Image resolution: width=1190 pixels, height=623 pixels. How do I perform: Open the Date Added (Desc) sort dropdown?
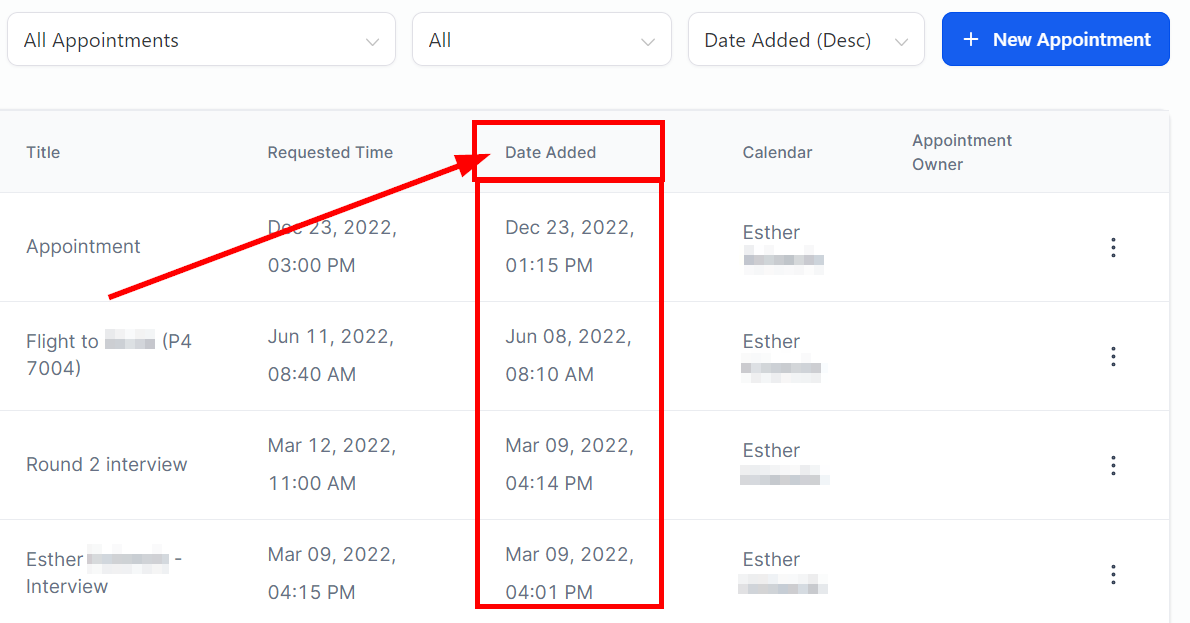tap(806, 39)
